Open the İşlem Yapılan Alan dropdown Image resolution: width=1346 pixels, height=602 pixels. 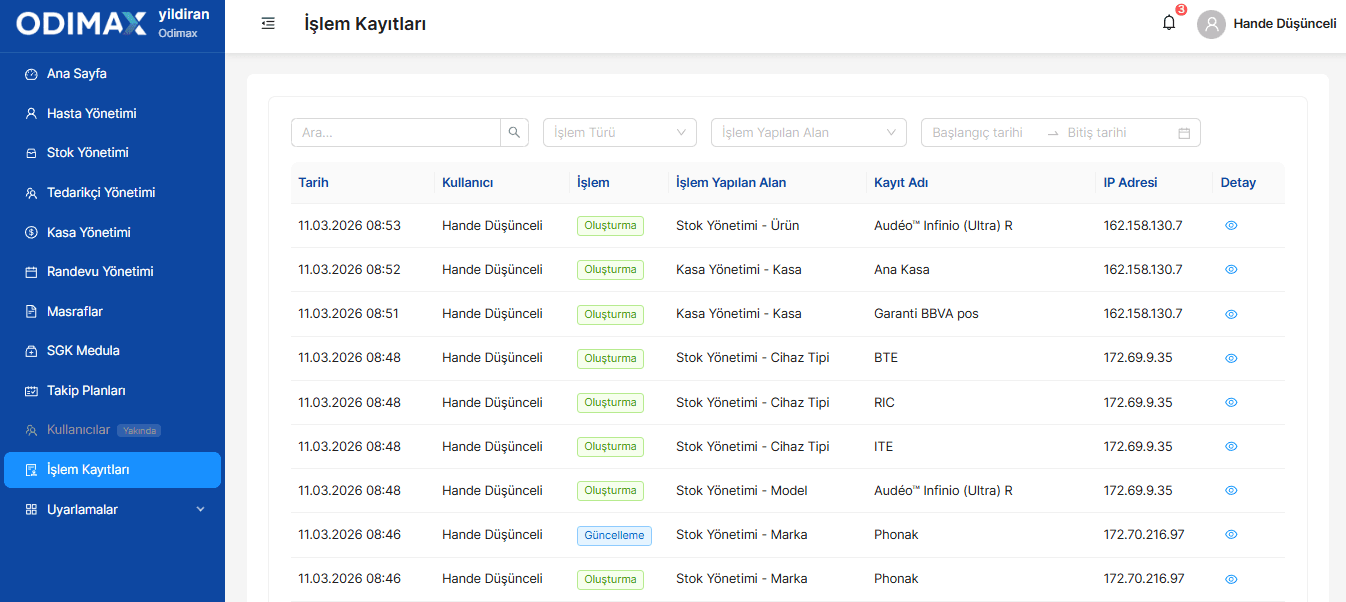click(x=809, y=132)
